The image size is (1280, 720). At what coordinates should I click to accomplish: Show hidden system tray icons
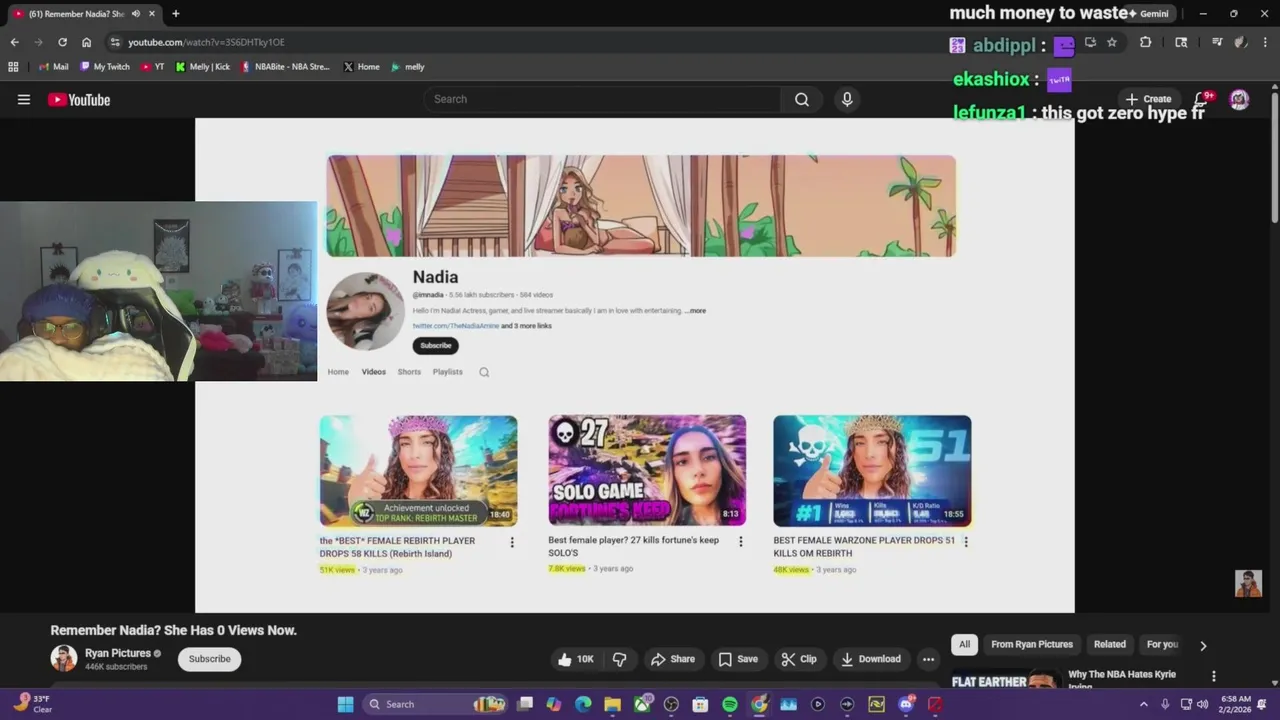click(x=1144, y=704)
